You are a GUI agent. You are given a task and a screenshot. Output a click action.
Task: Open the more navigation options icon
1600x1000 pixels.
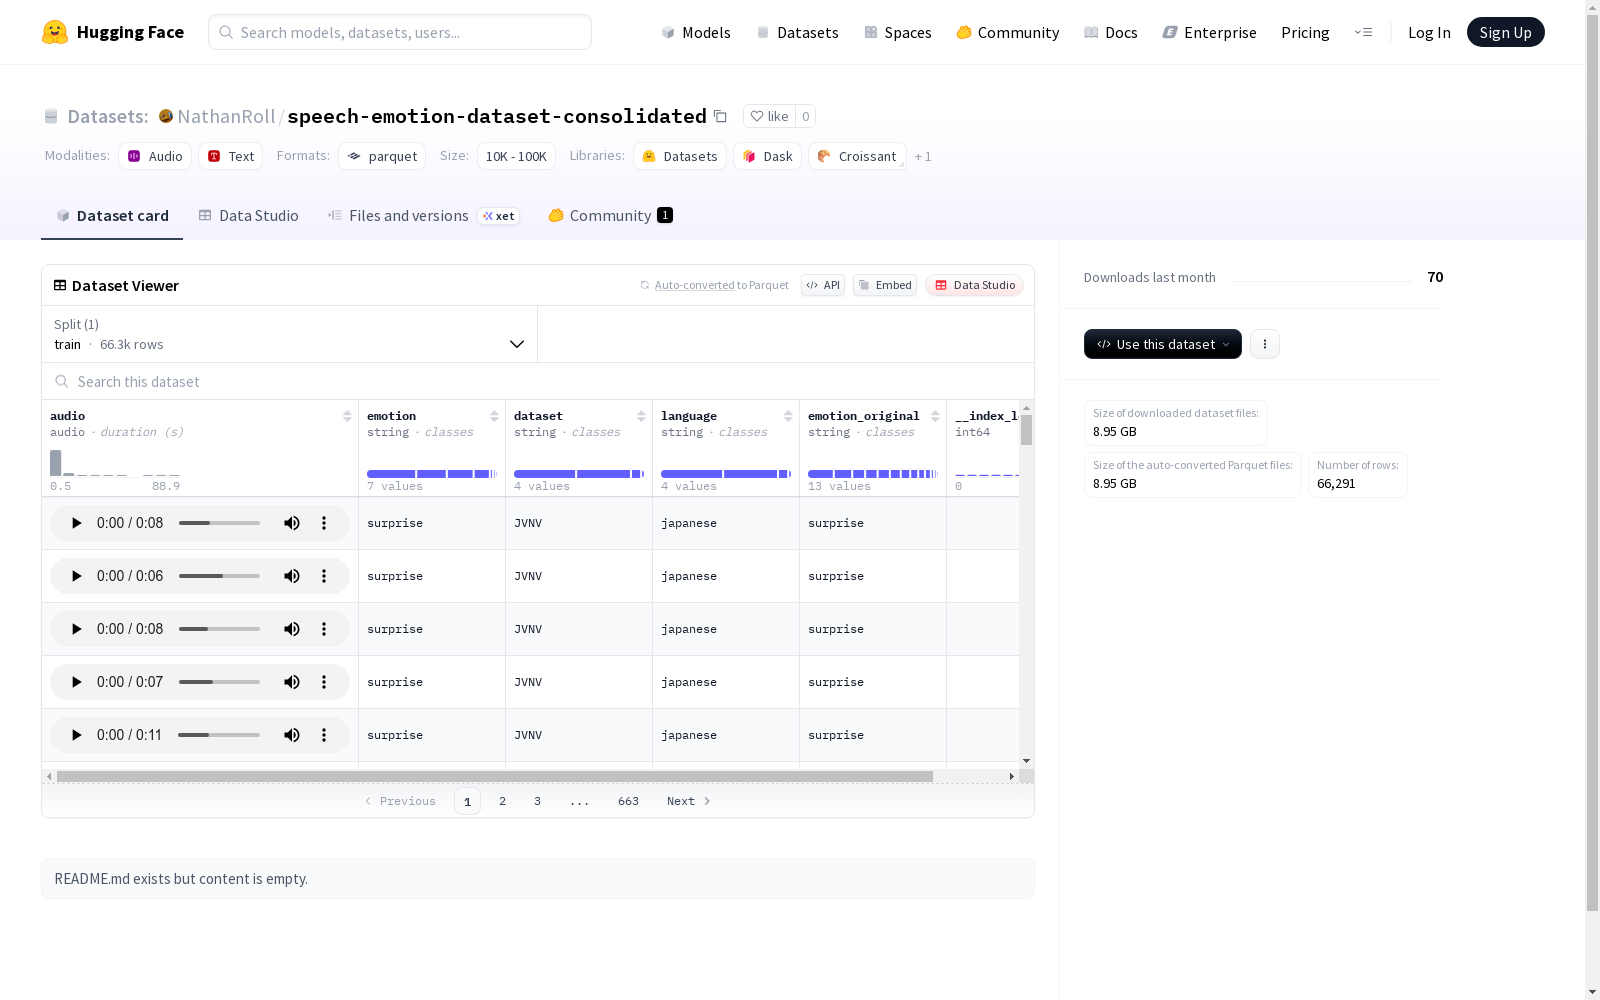coord(1363,32)
